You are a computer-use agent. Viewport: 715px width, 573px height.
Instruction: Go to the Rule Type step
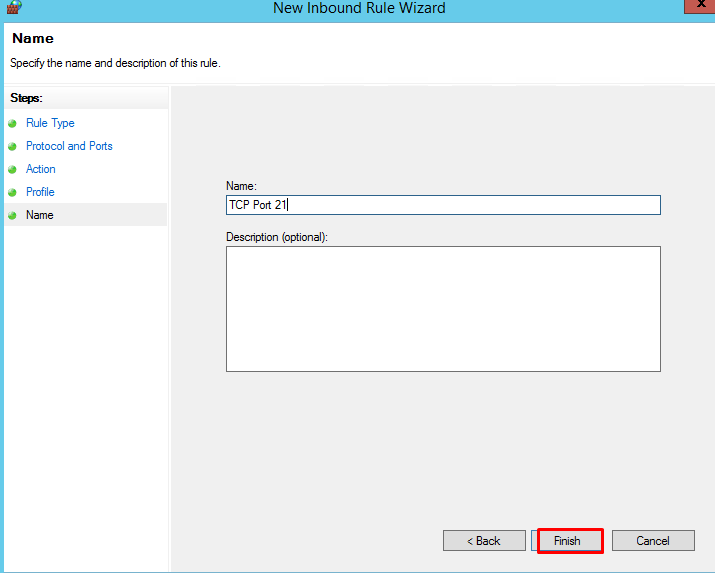[x=50, y=123]
